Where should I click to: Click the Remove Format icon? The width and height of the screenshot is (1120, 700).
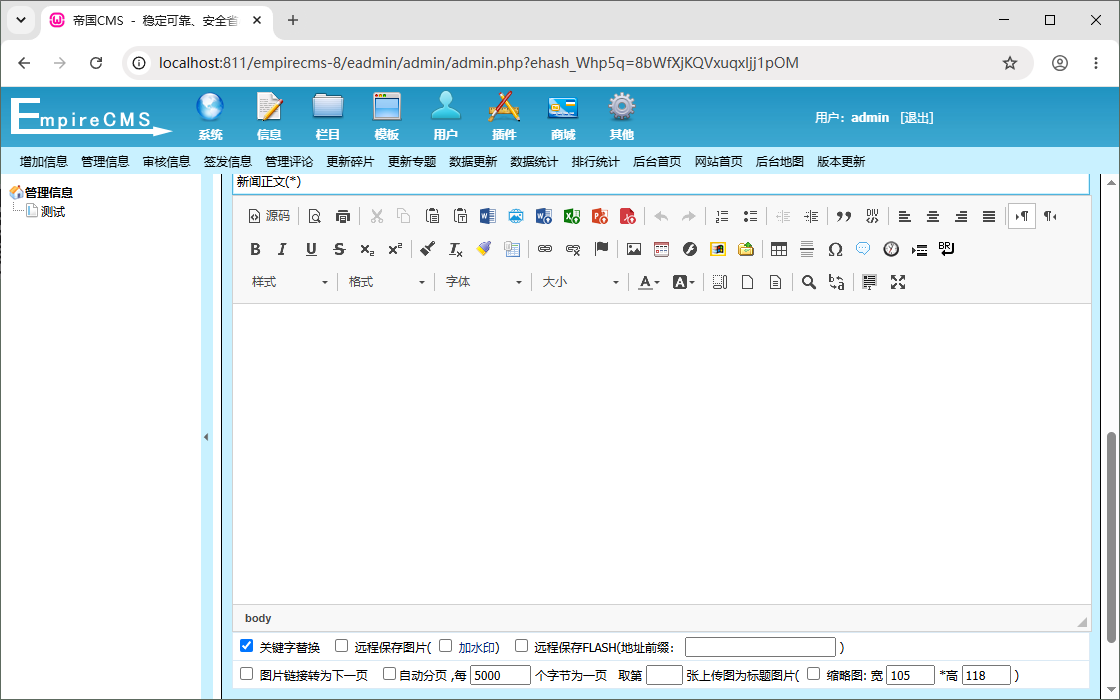(x=456, y=249)
